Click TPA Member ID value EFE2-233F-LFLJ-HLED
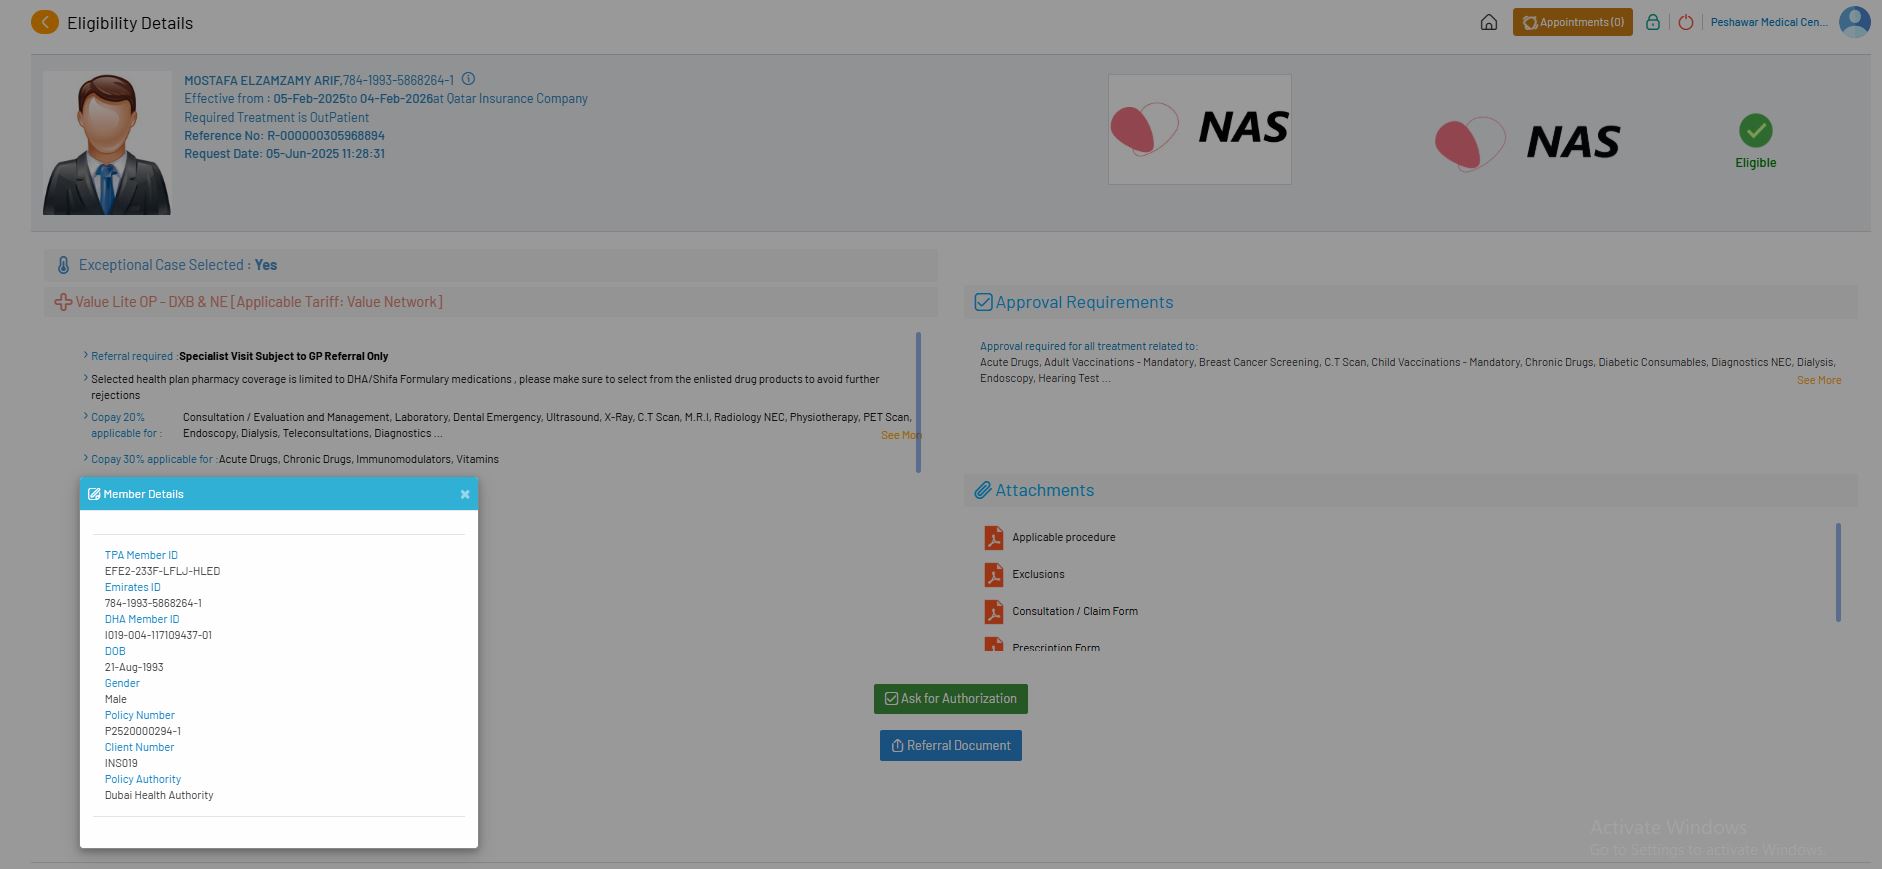1882x869 pixels. [162, 571]
